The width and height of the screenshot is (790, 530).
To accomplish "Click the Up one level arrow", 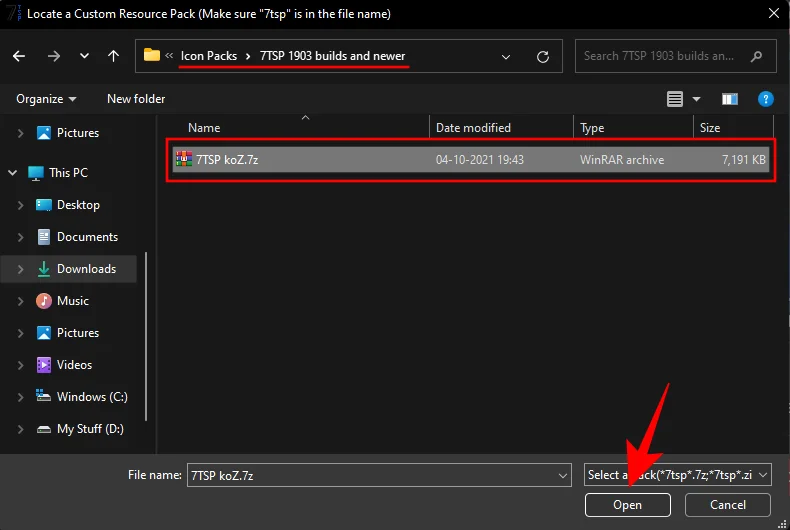I will pos(114,56).
